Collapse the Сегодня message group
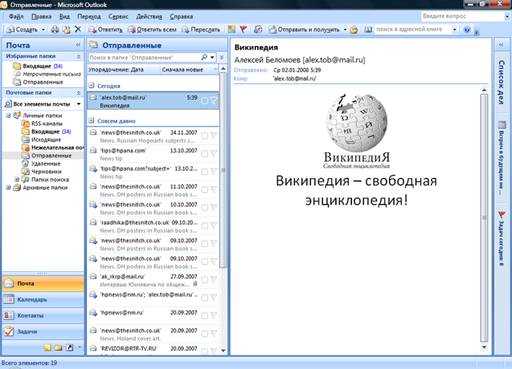 click(x=91, y=85)
